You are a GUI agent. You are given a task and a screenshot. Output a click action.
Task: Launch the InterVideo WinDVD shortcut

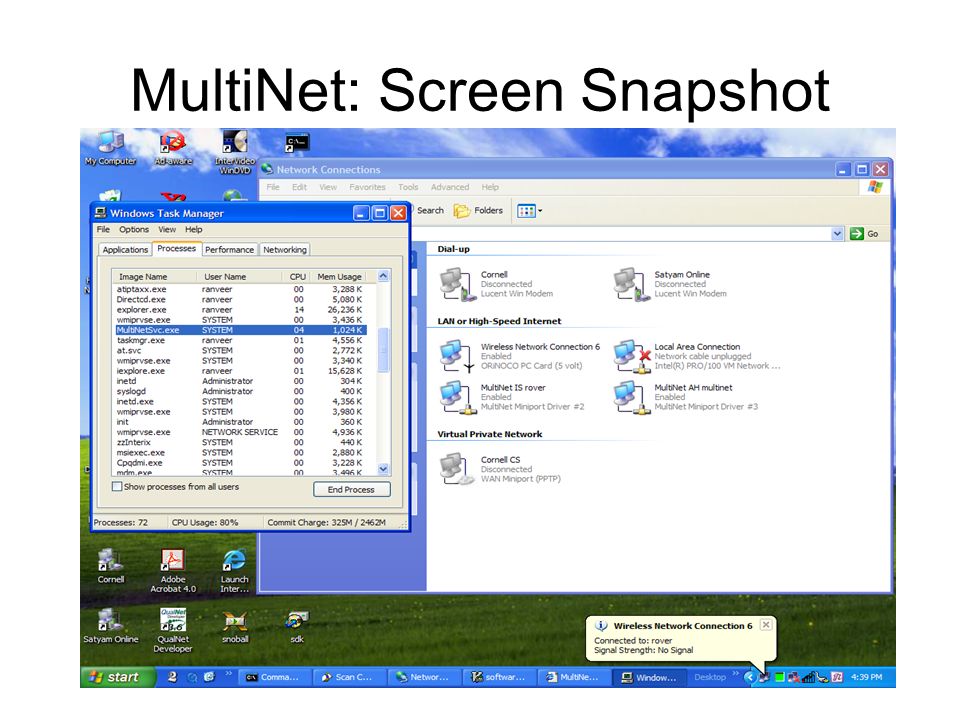tap(234, 151)
